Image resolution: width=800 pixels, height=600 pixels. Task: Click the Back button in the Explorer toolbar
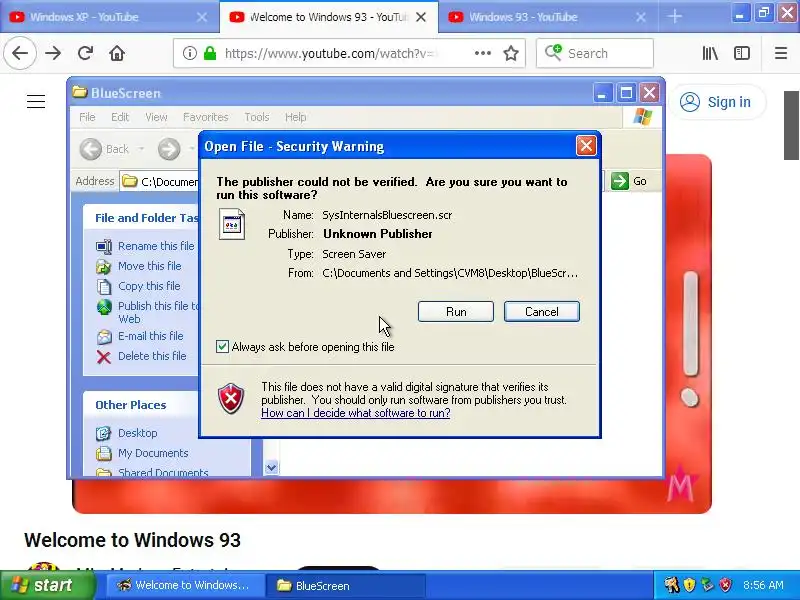tap(105, 149)
